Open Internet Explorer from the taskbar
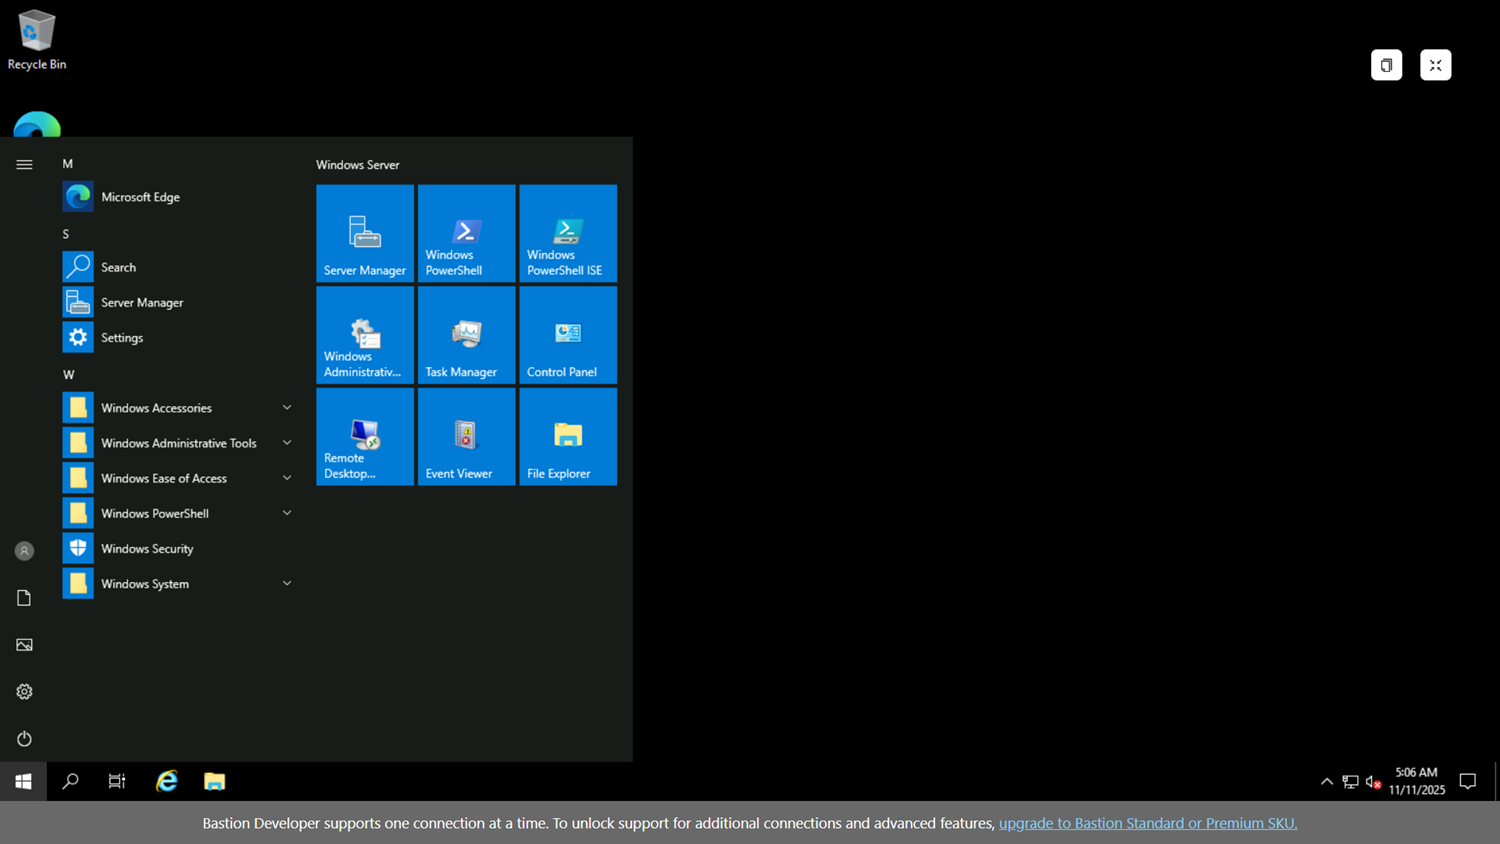The image size is (1500, 844). (x=167, y=781)
